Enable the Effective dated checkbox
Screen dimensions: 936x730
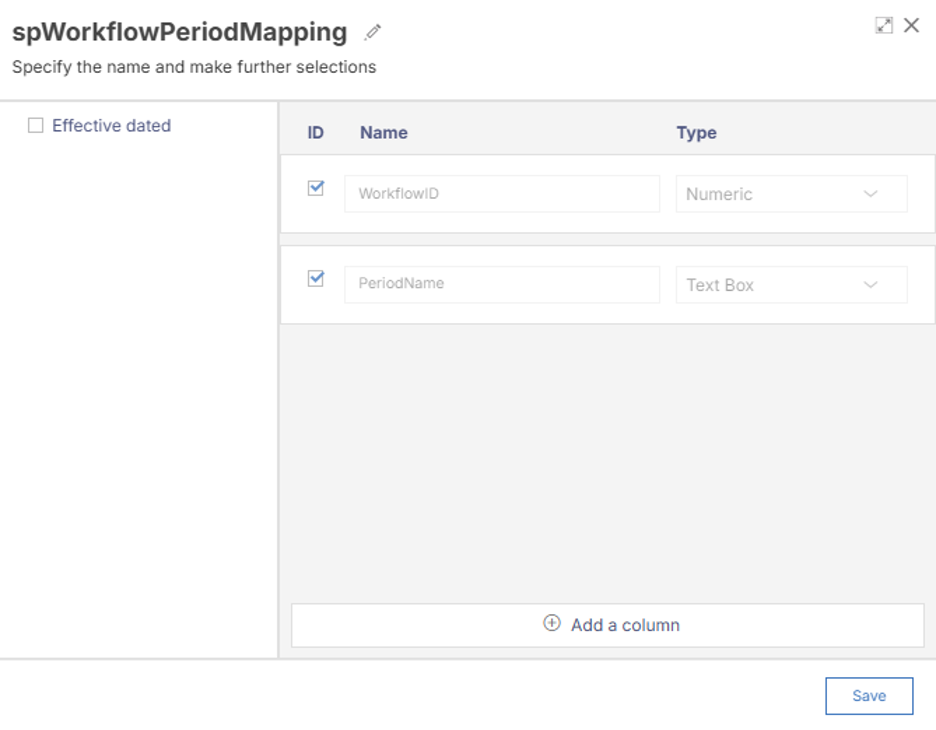pyautogui.click(x=36, y=125)
